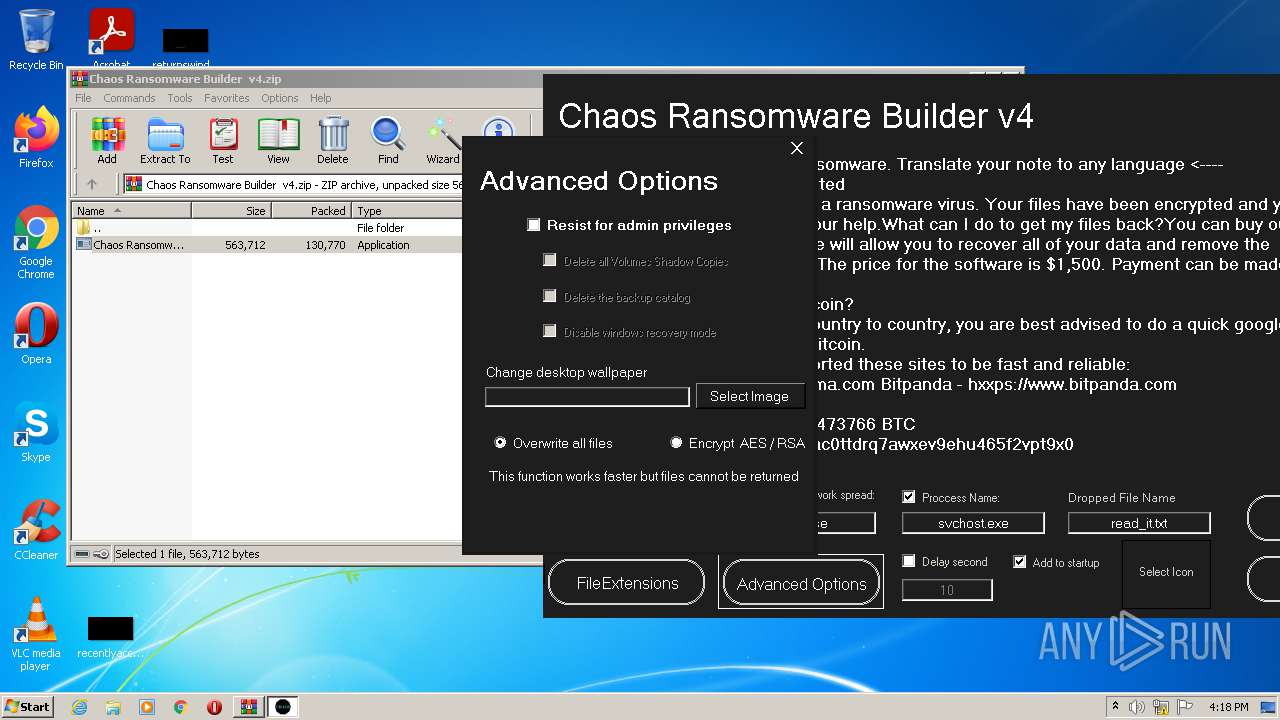Viewport: 1280px width, 720px height.
Task: Toggle Delete all Volumes Shadow Copies checkbox
Action: coord(549,260)
